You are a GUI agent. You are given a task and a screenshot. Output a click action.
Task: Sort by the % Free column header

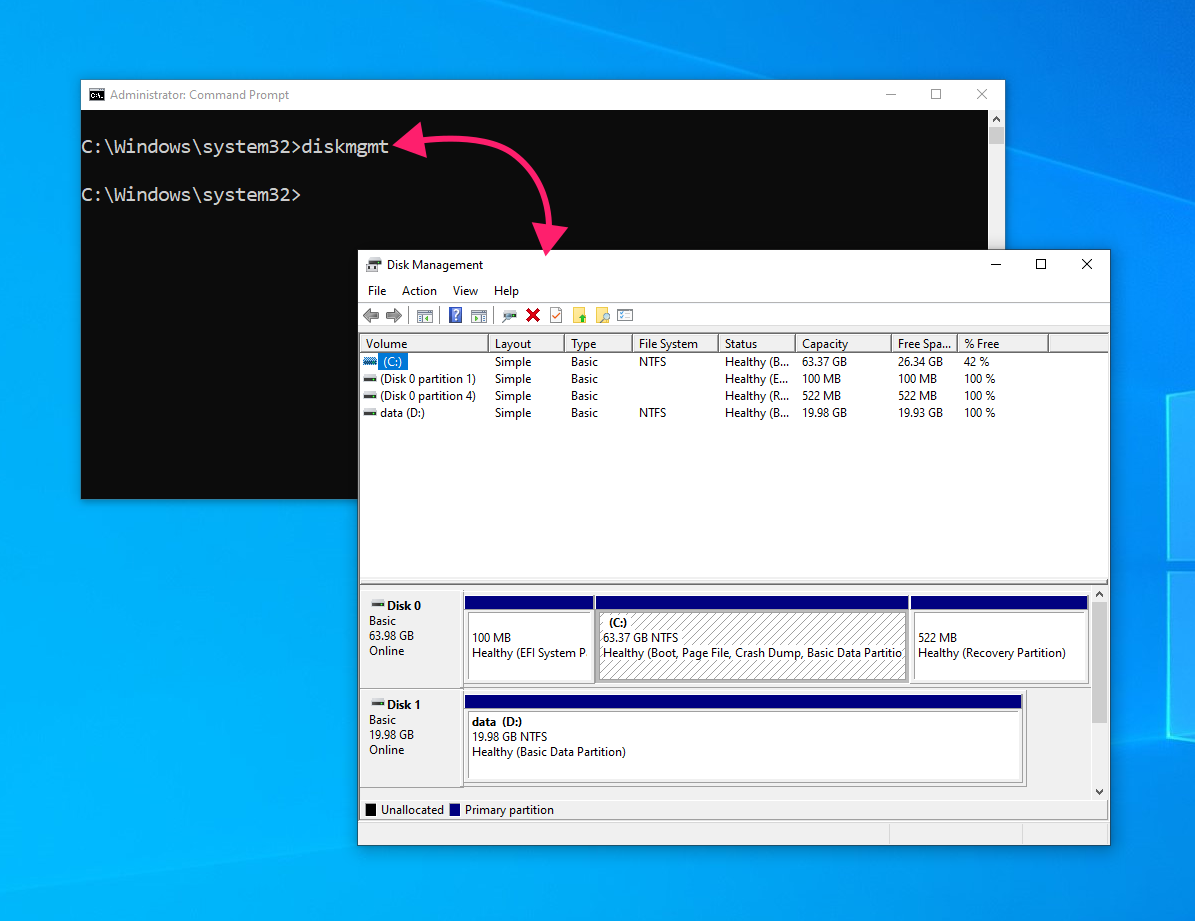pos(1003,344)
